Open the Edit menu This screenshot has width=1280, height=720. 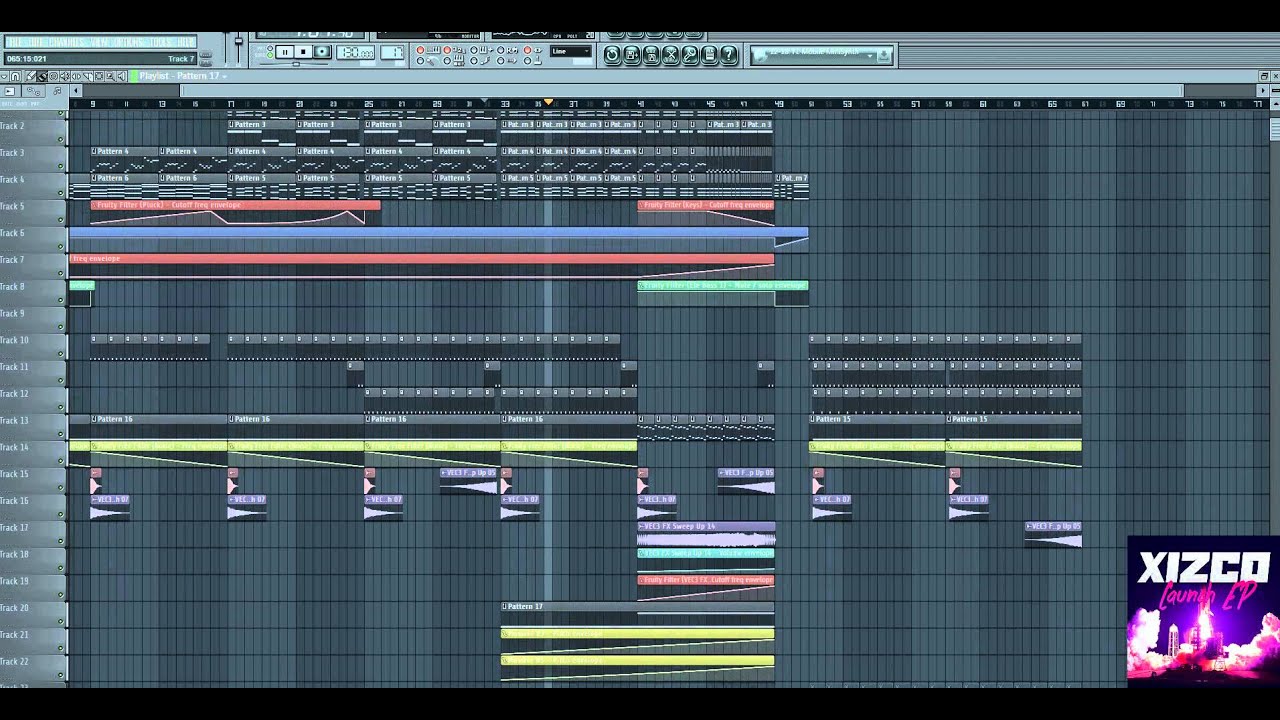tap(33, 43)
